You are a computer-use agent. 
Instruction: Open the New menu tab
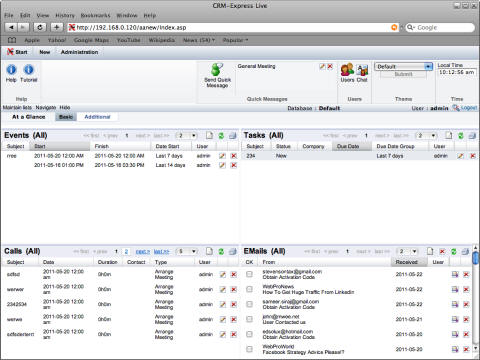(45, 52)
